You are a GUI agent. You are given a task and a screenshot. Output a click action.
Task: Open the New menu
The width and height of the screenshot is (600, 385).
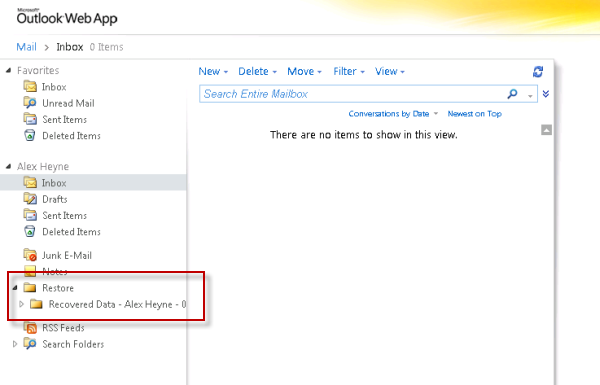[x=213, y=72]
